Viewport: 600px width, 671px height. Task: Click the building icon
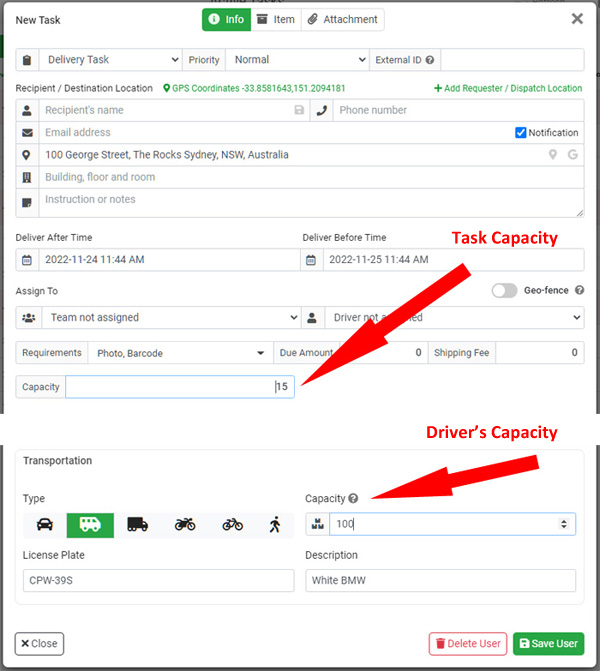click(27, 177)
